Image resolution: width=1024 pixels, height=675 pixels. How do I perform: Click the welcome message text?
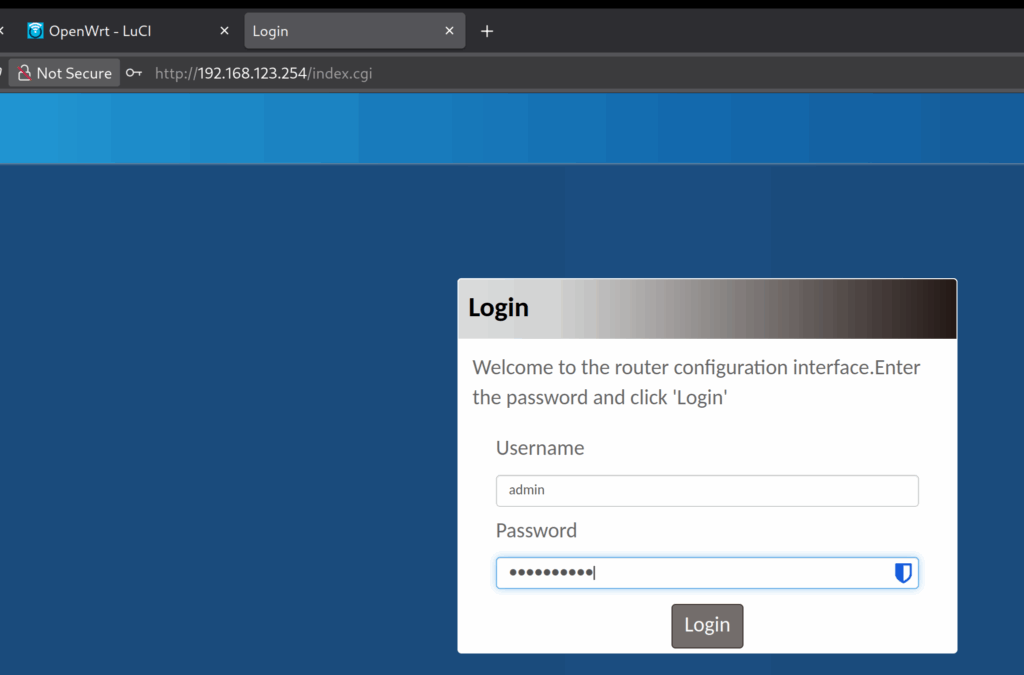pyautogui.click(x=696, y=382)
